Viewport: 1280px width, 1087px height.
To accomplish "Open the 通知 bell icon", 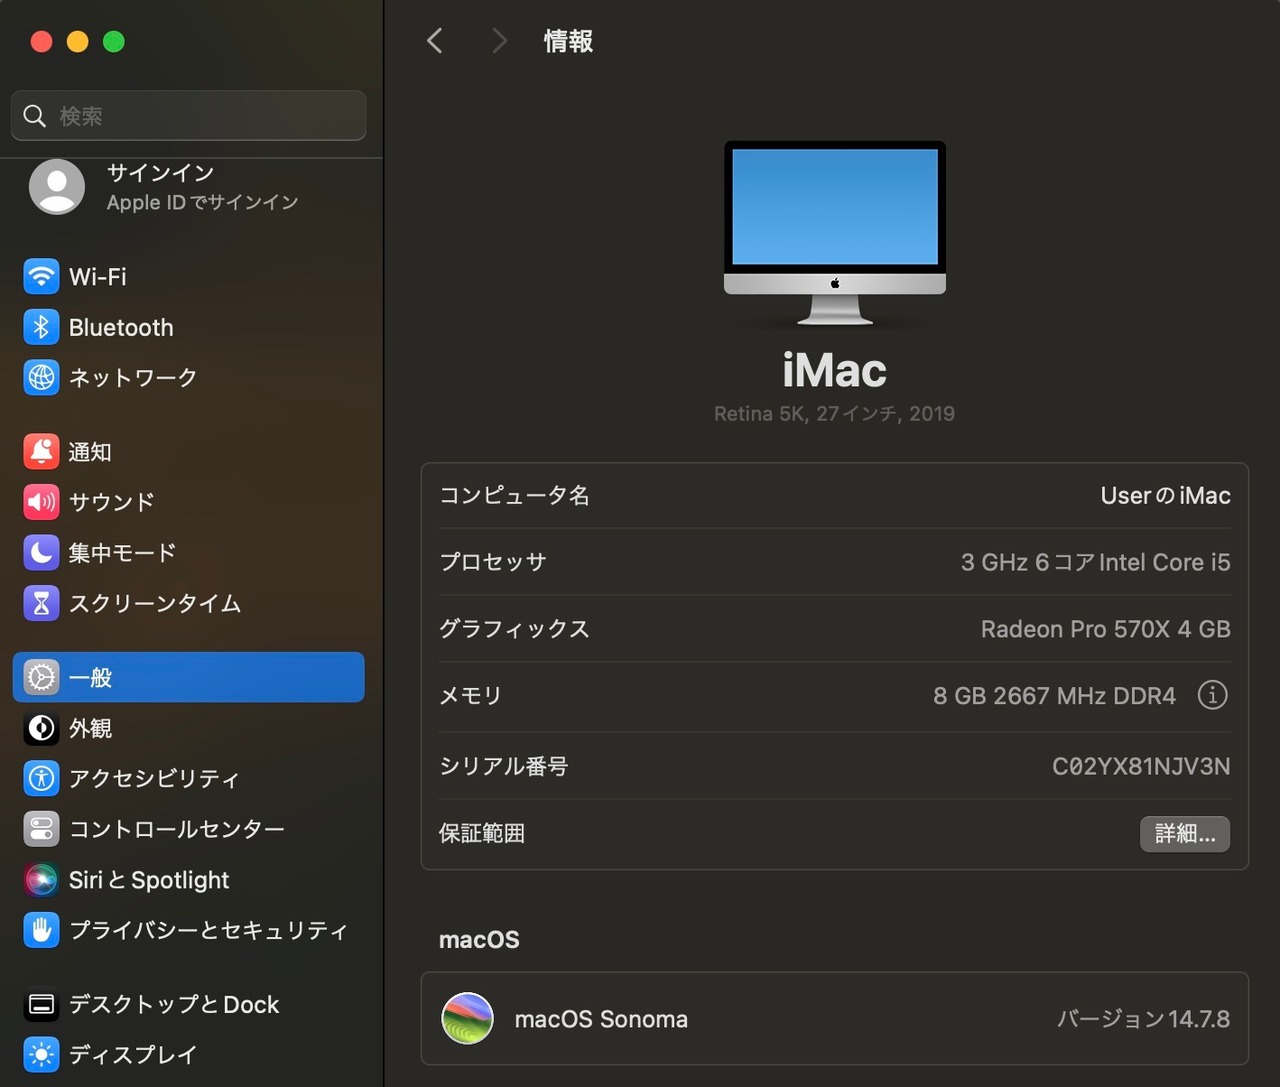I will pyautogui.click(x=41, y=452).
